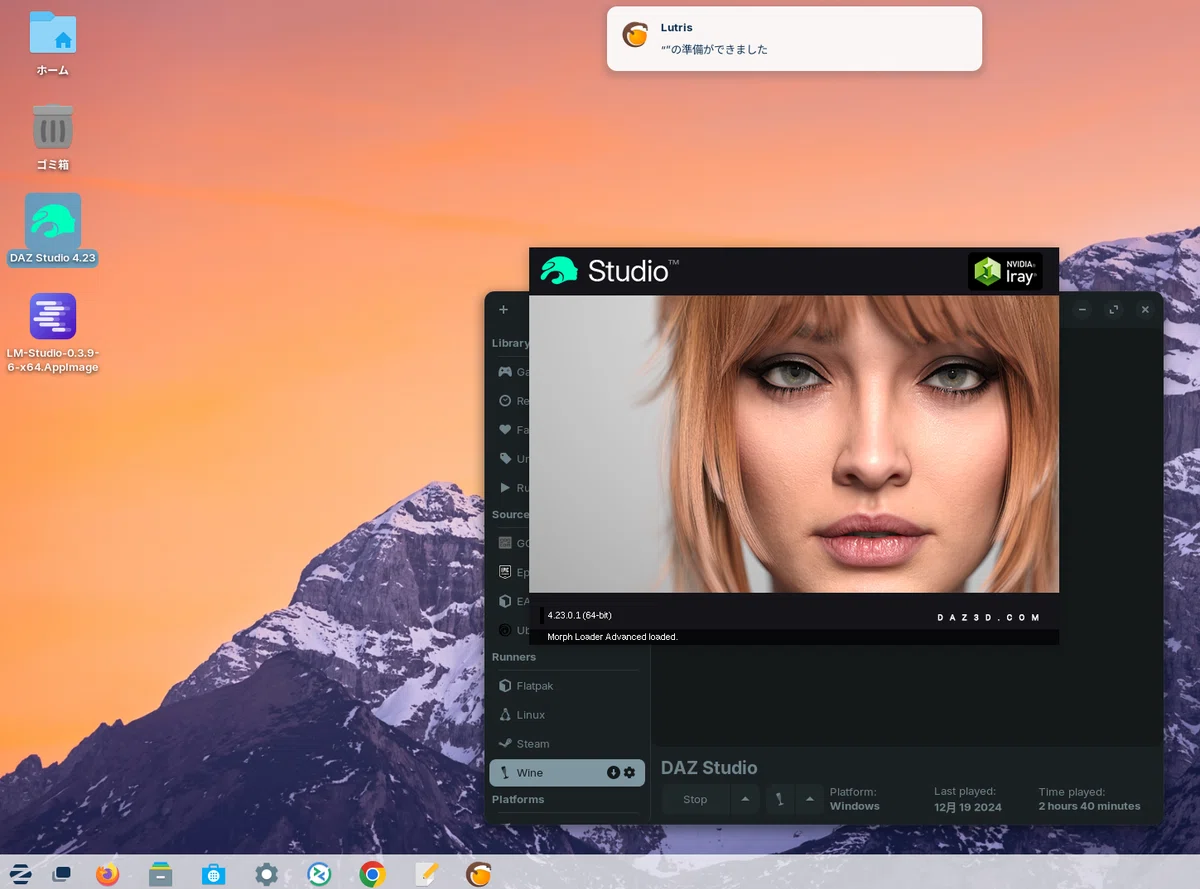Viewport: 1200px width, 889px height.
Task: Open the file manager from the taskbar
Action: click(x=160, y=874)
